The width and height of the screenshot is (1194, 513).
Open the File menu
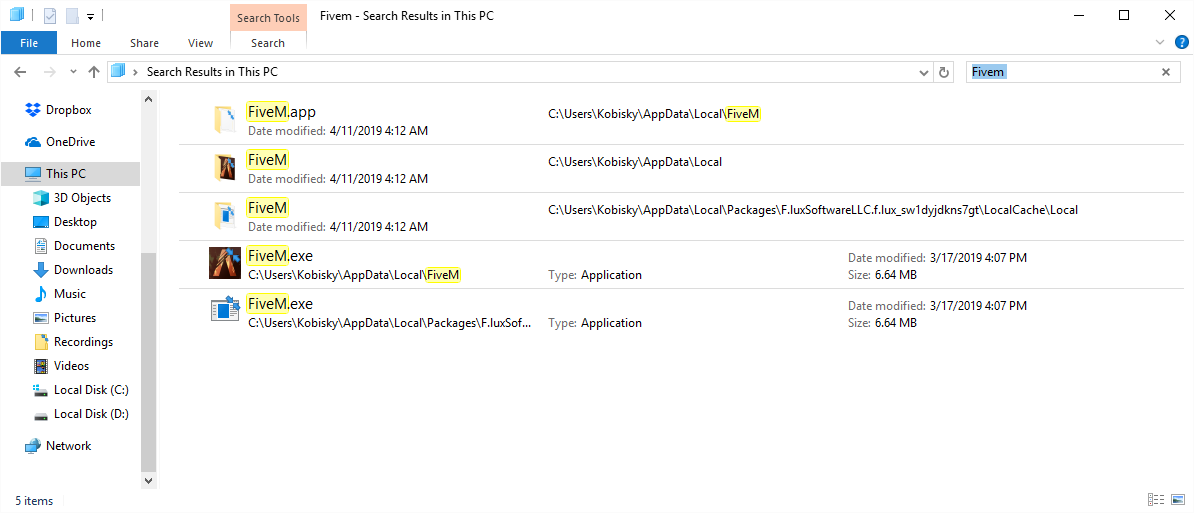(29, 43)
